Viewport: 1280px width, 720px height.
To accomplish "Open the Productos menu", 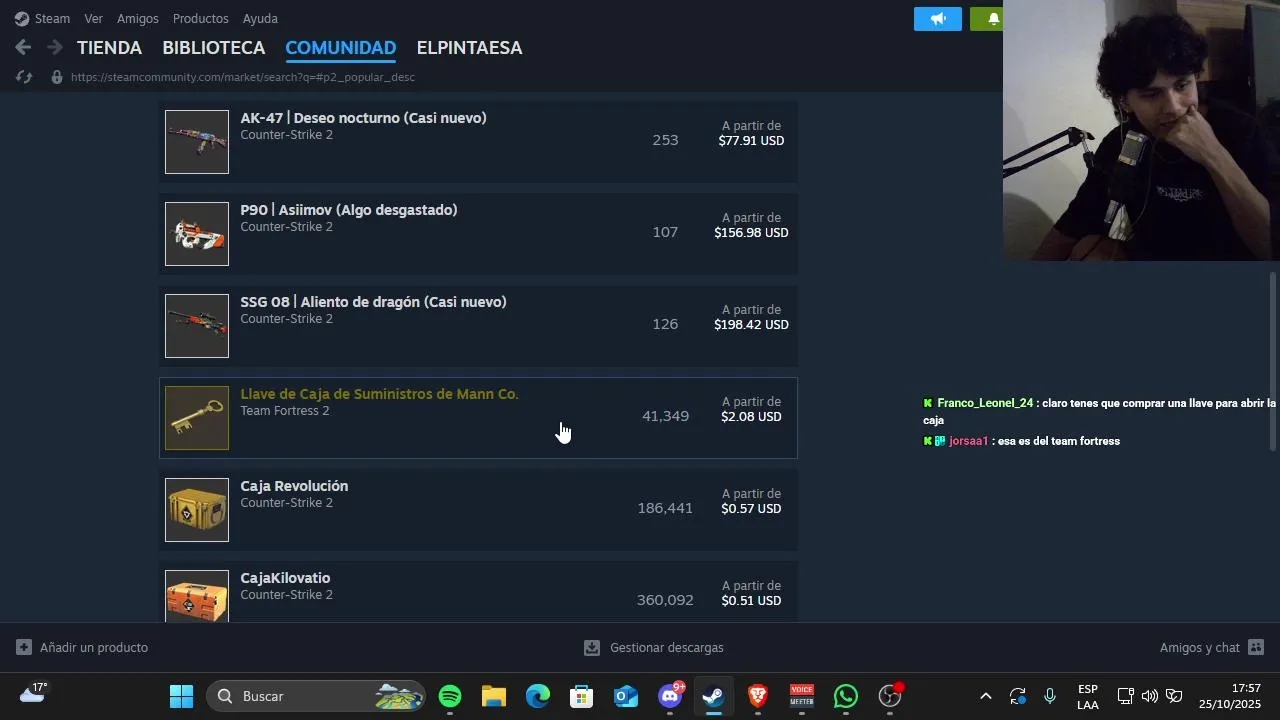I will pyautogui.click(x=200, y=18).
